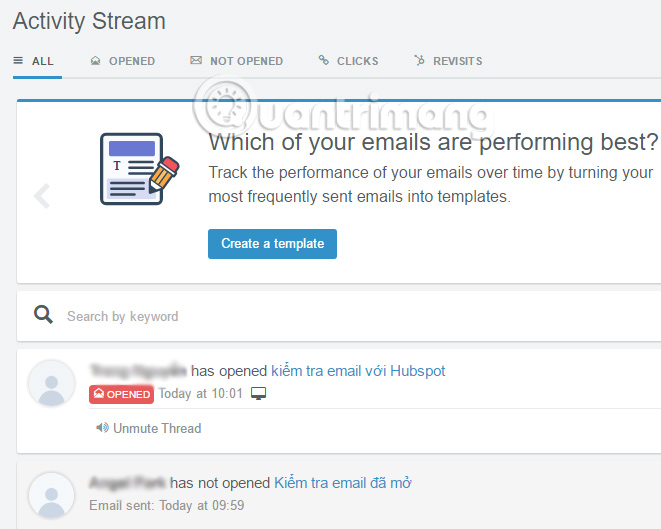The width and height of the screenshot is (661, 529).
Task: Click the red OPENED status badge
Action: tap(121, 394)
